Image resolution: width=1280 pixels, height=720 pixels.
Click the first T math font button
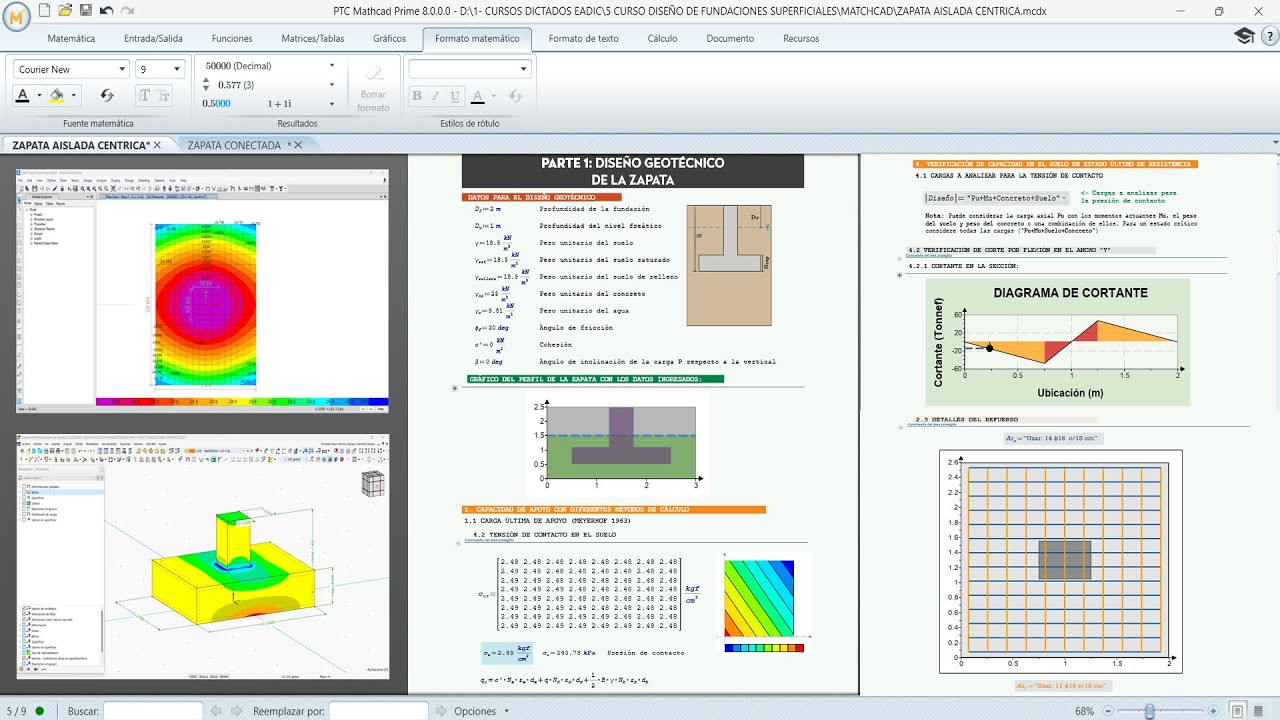coord(143,96)
